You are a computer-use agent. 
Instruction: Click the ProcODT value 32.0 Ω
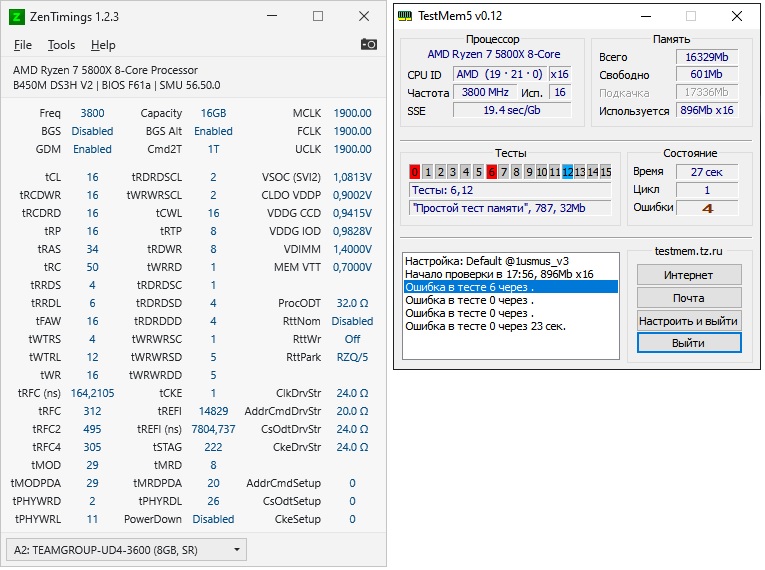click(x=352, y=303)
